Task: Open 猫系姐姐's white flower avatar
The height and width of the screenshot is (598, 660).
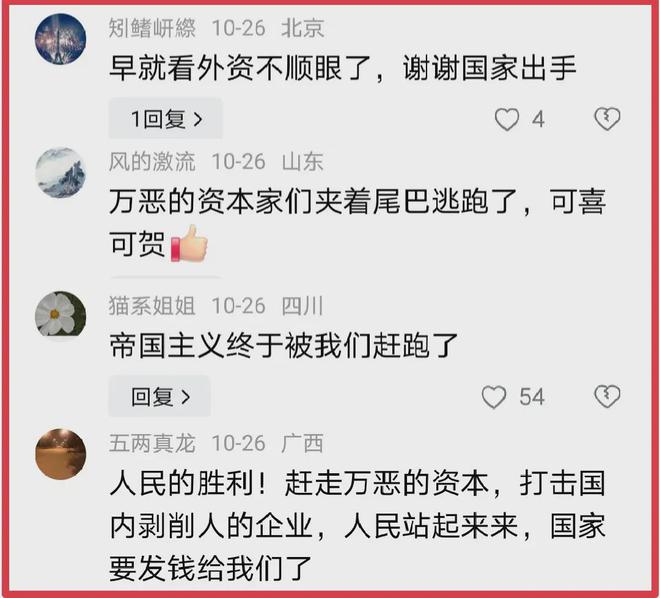Action: [60, 316]
